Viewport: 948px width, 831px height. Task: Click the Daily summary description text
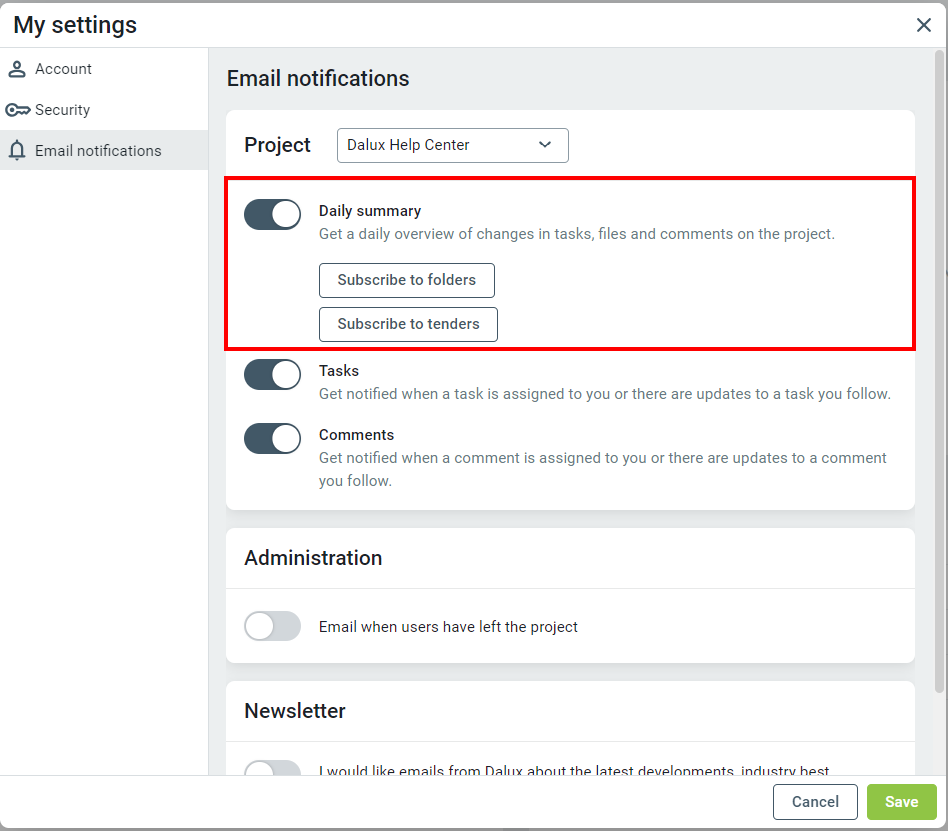point(576,234)
